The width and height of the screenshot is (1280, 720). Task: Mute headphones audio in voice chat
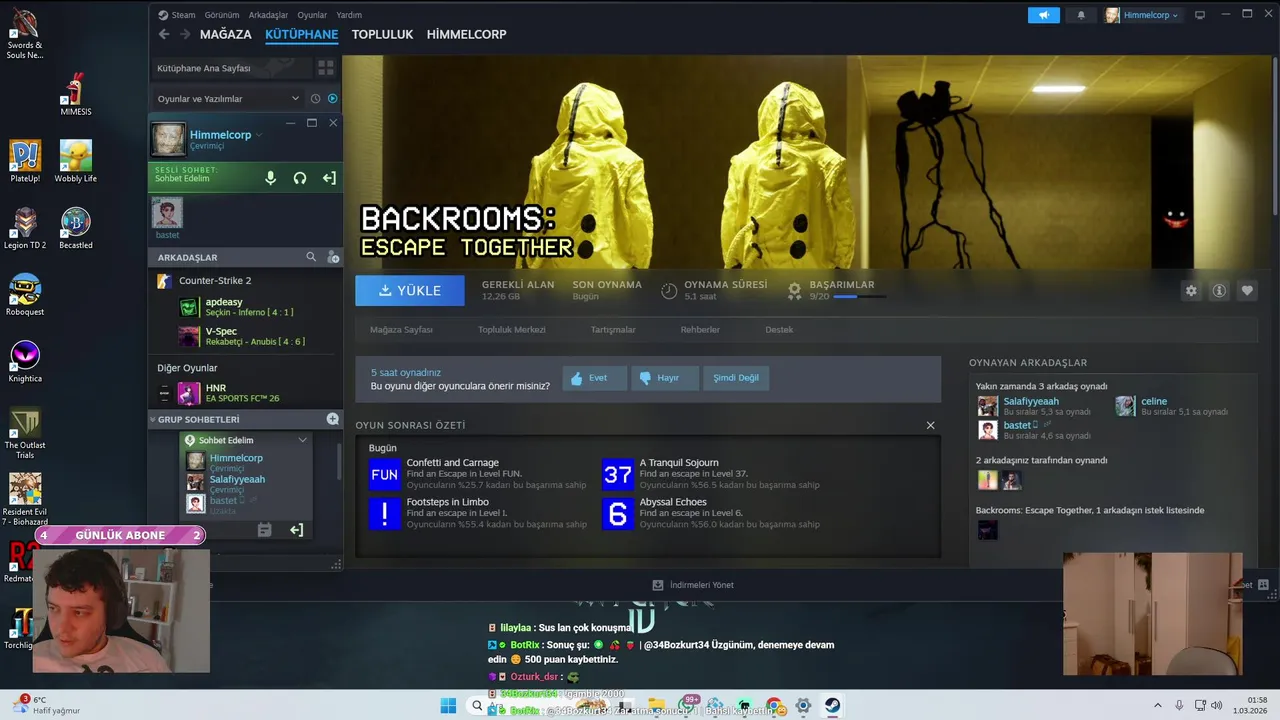tap(299, 178)
